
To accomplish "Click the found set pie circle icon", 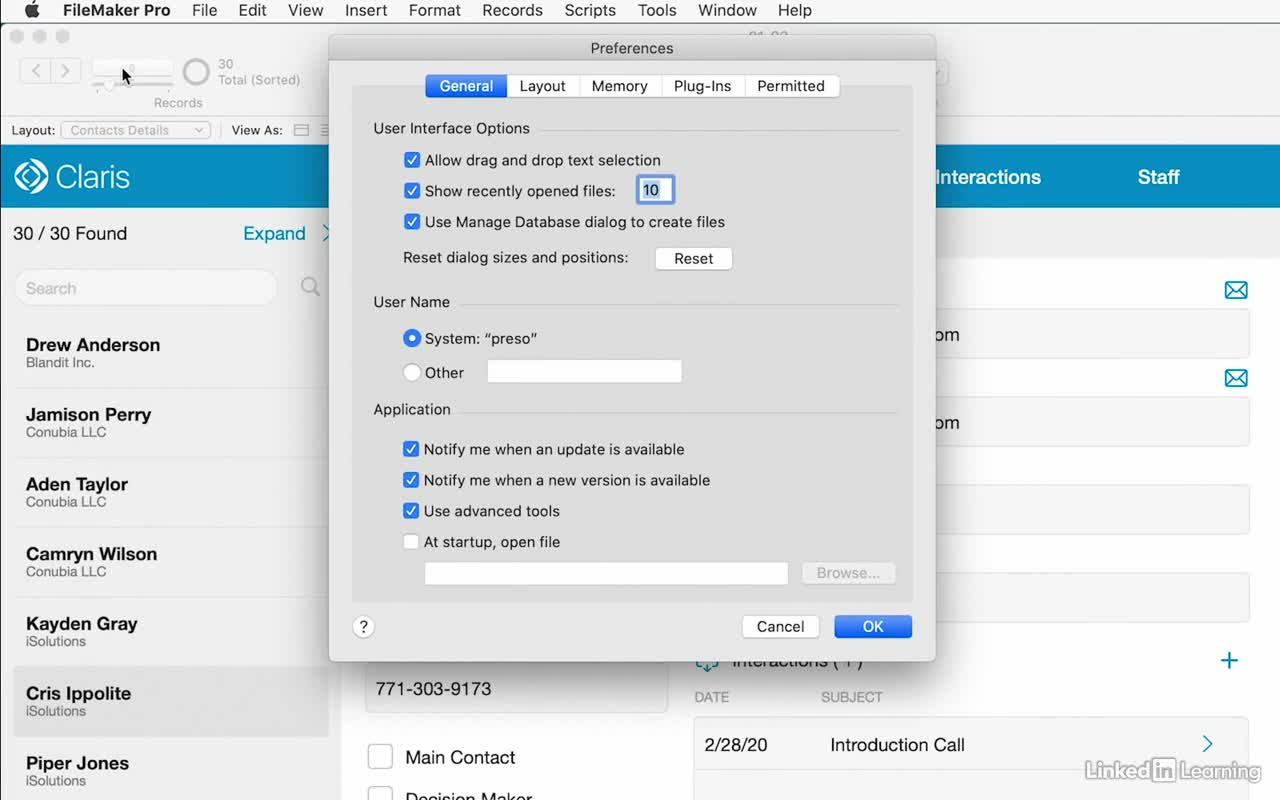I will pos(197,72).
